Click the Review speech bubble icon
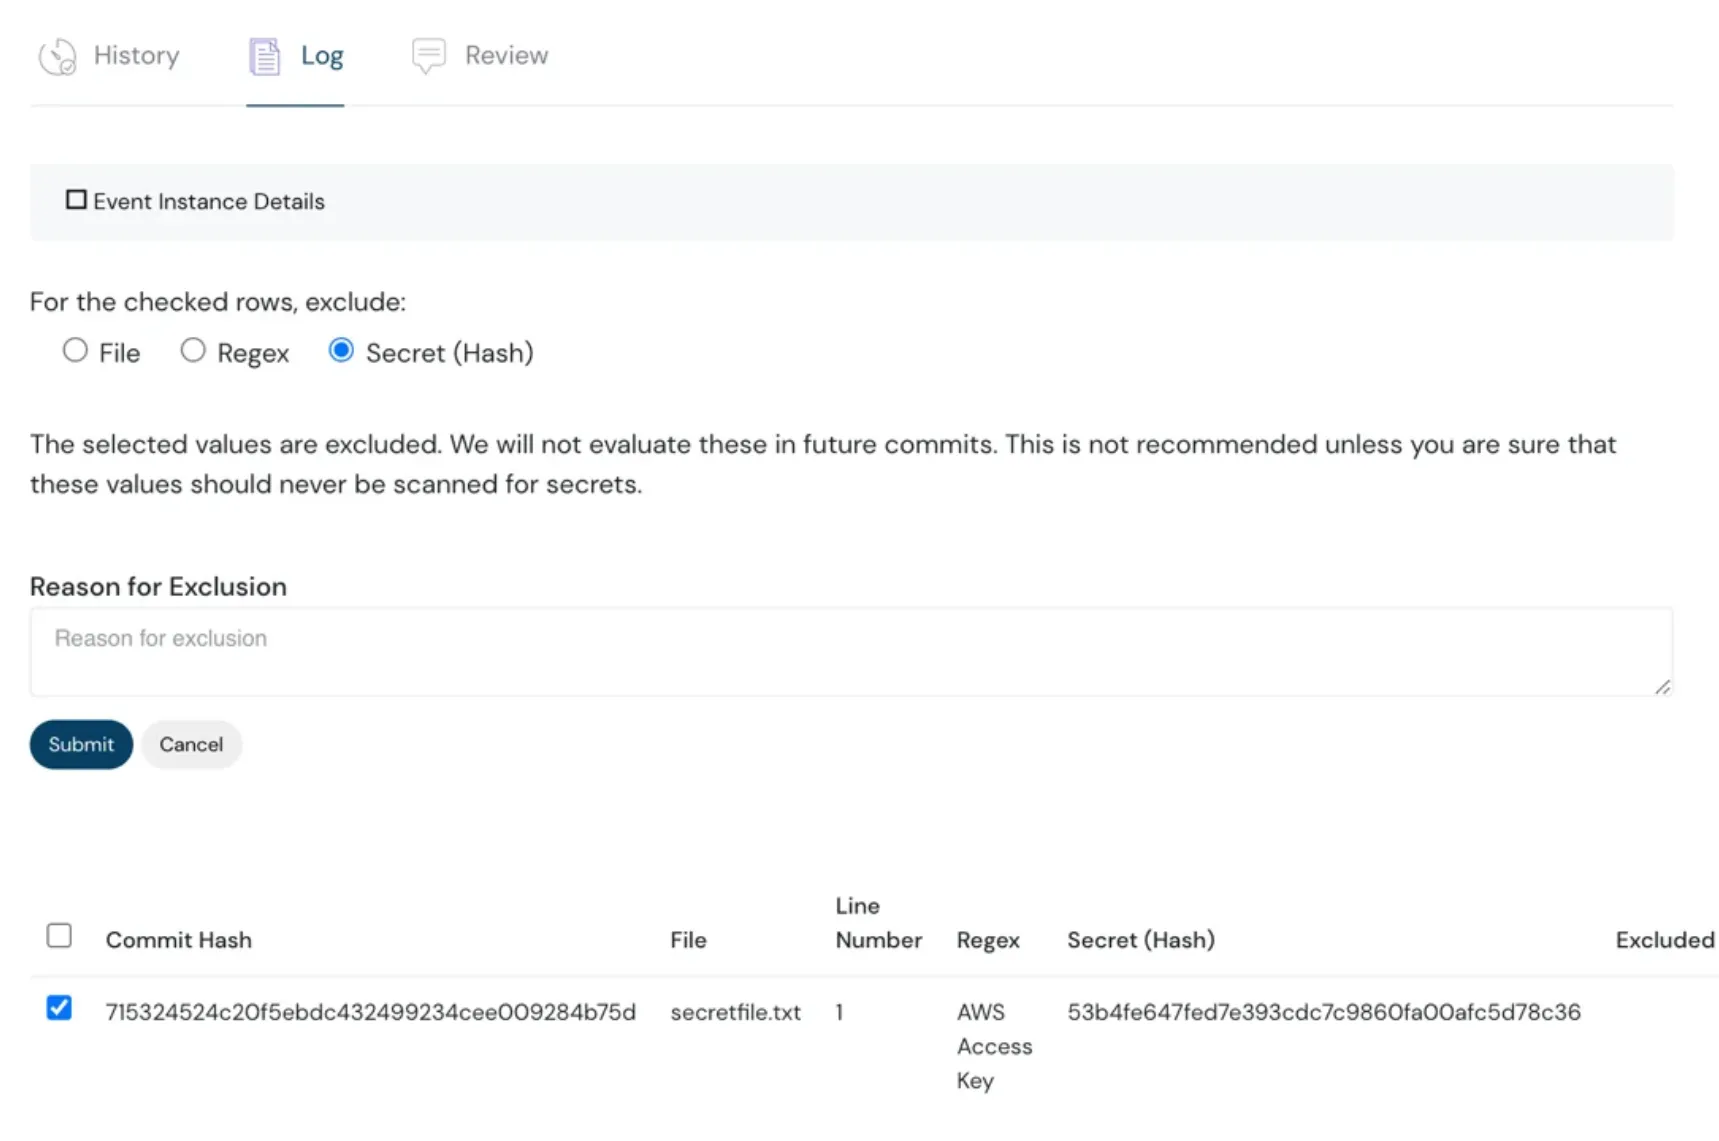This screenshot has height=1141, width=1719. point(428,56)
